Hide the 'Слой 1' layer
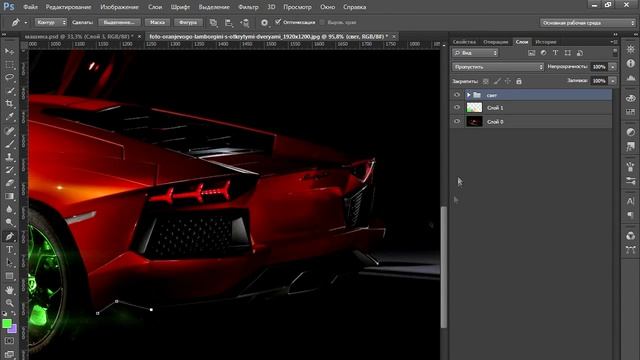The width and height of the screenshot is (640, 360). pos(457,108)
